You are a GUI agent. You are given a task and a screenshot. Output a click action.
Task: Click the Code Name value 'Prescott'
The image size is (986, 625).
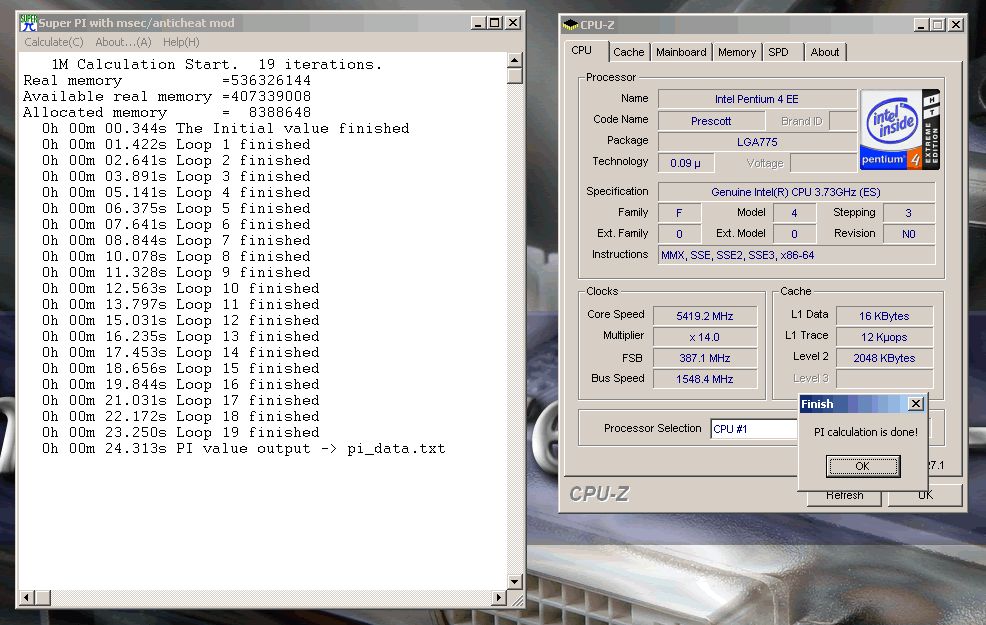coord(711,121)
